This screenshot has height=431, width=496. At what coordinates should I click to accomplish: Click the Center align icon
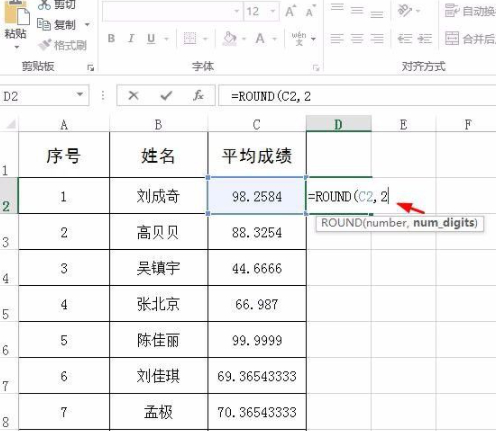point(357,39)
